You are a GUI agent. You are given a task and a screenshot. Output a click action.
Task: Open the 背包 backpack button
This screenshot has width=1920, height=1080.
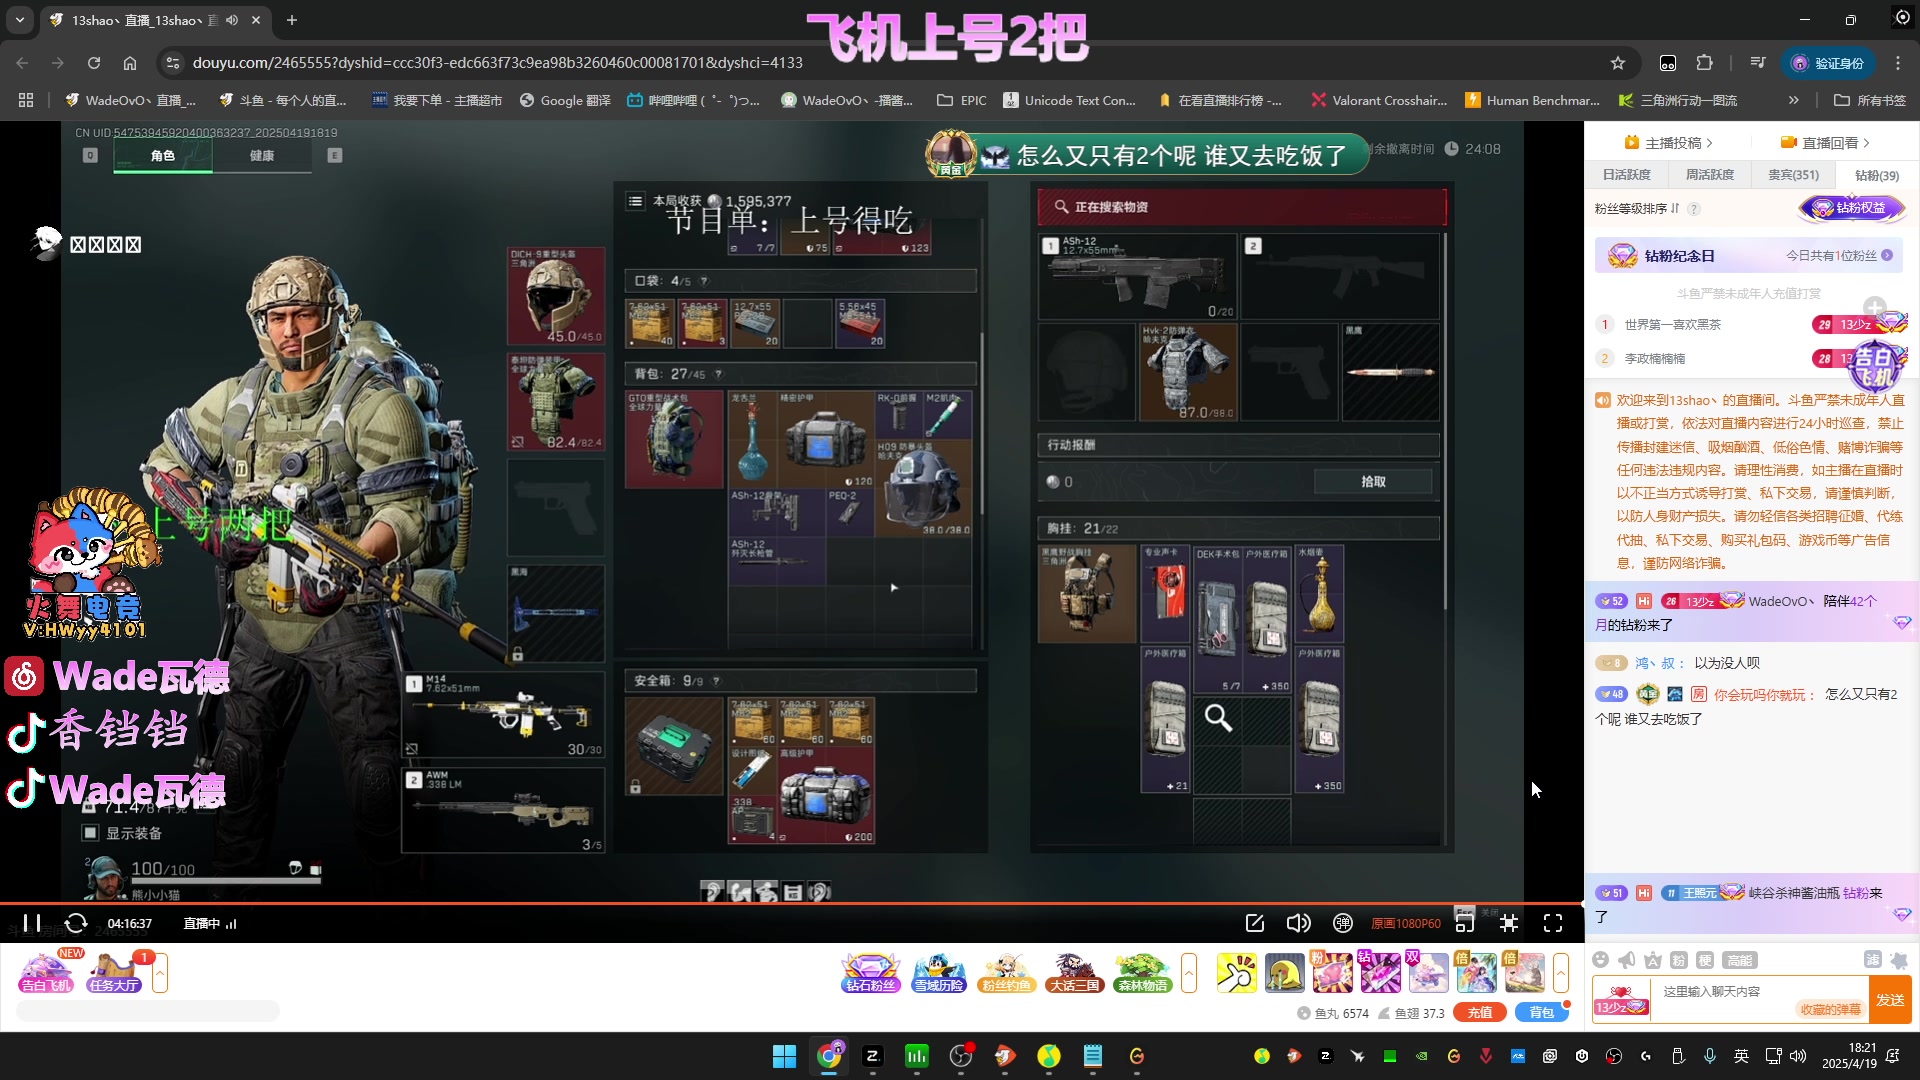[1542, 1012]
